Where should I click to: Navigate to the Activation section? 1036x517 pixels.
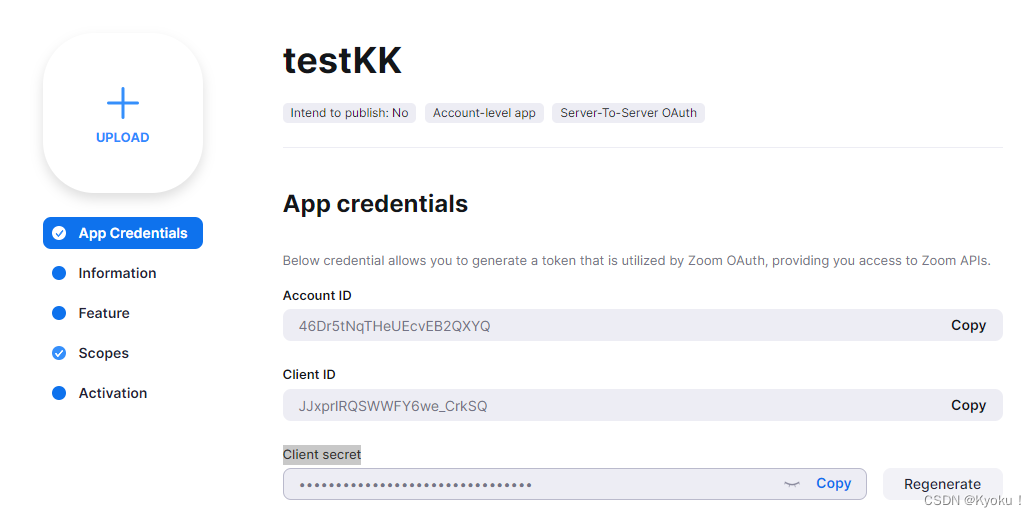[x=113, y=393]
